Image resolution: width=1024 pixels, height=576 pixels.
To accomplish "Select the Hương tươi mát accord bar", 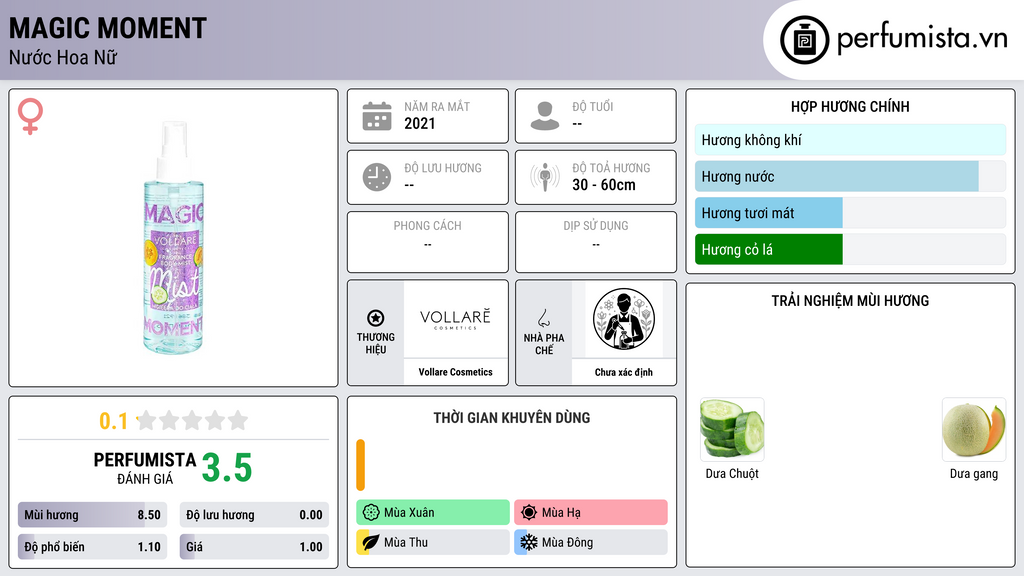I will [850, 213].
